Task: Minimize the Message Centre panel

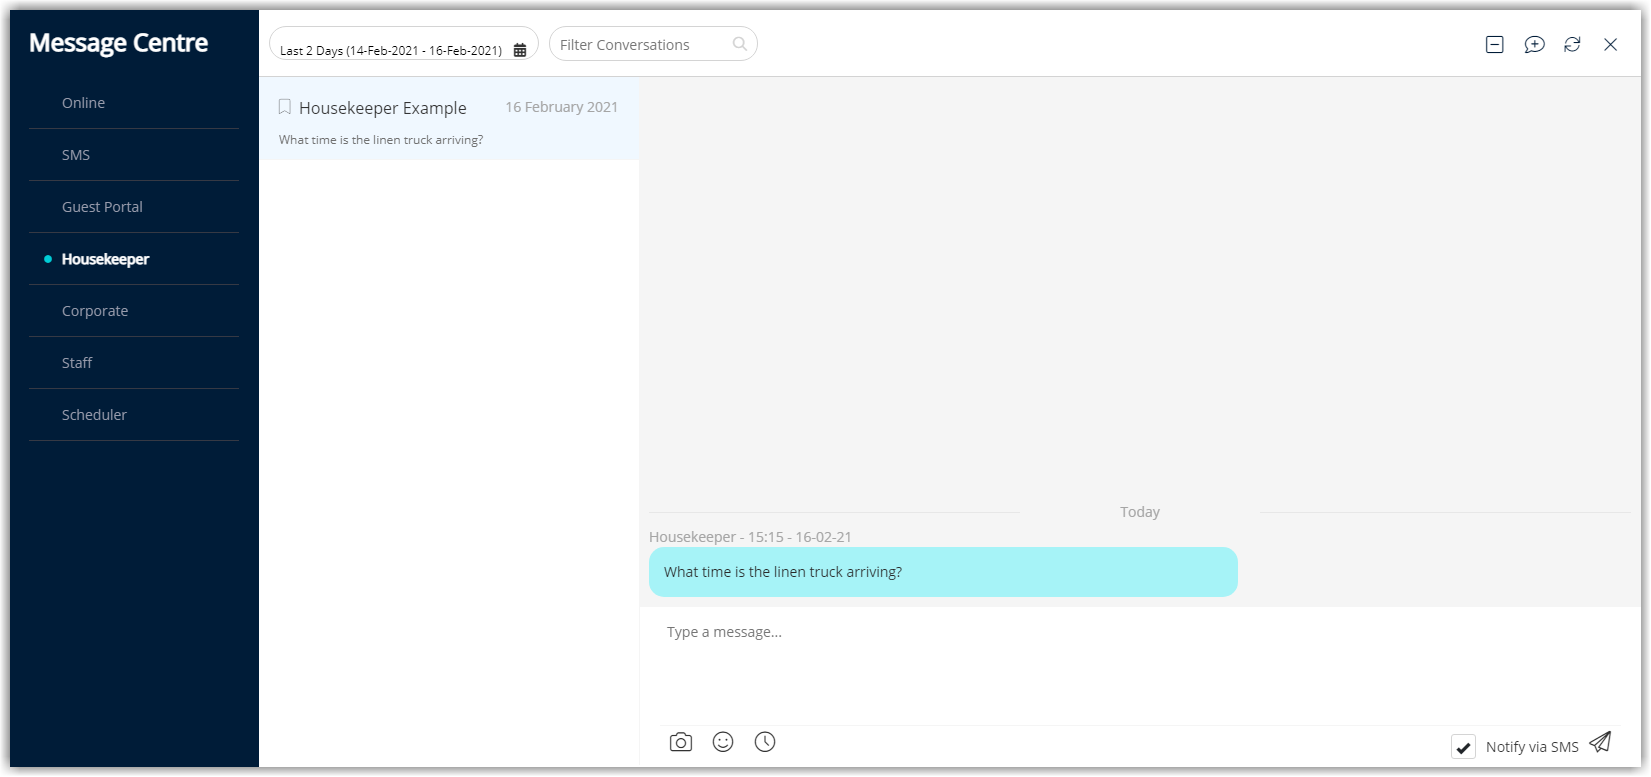Action: [x=1495, y=44]
